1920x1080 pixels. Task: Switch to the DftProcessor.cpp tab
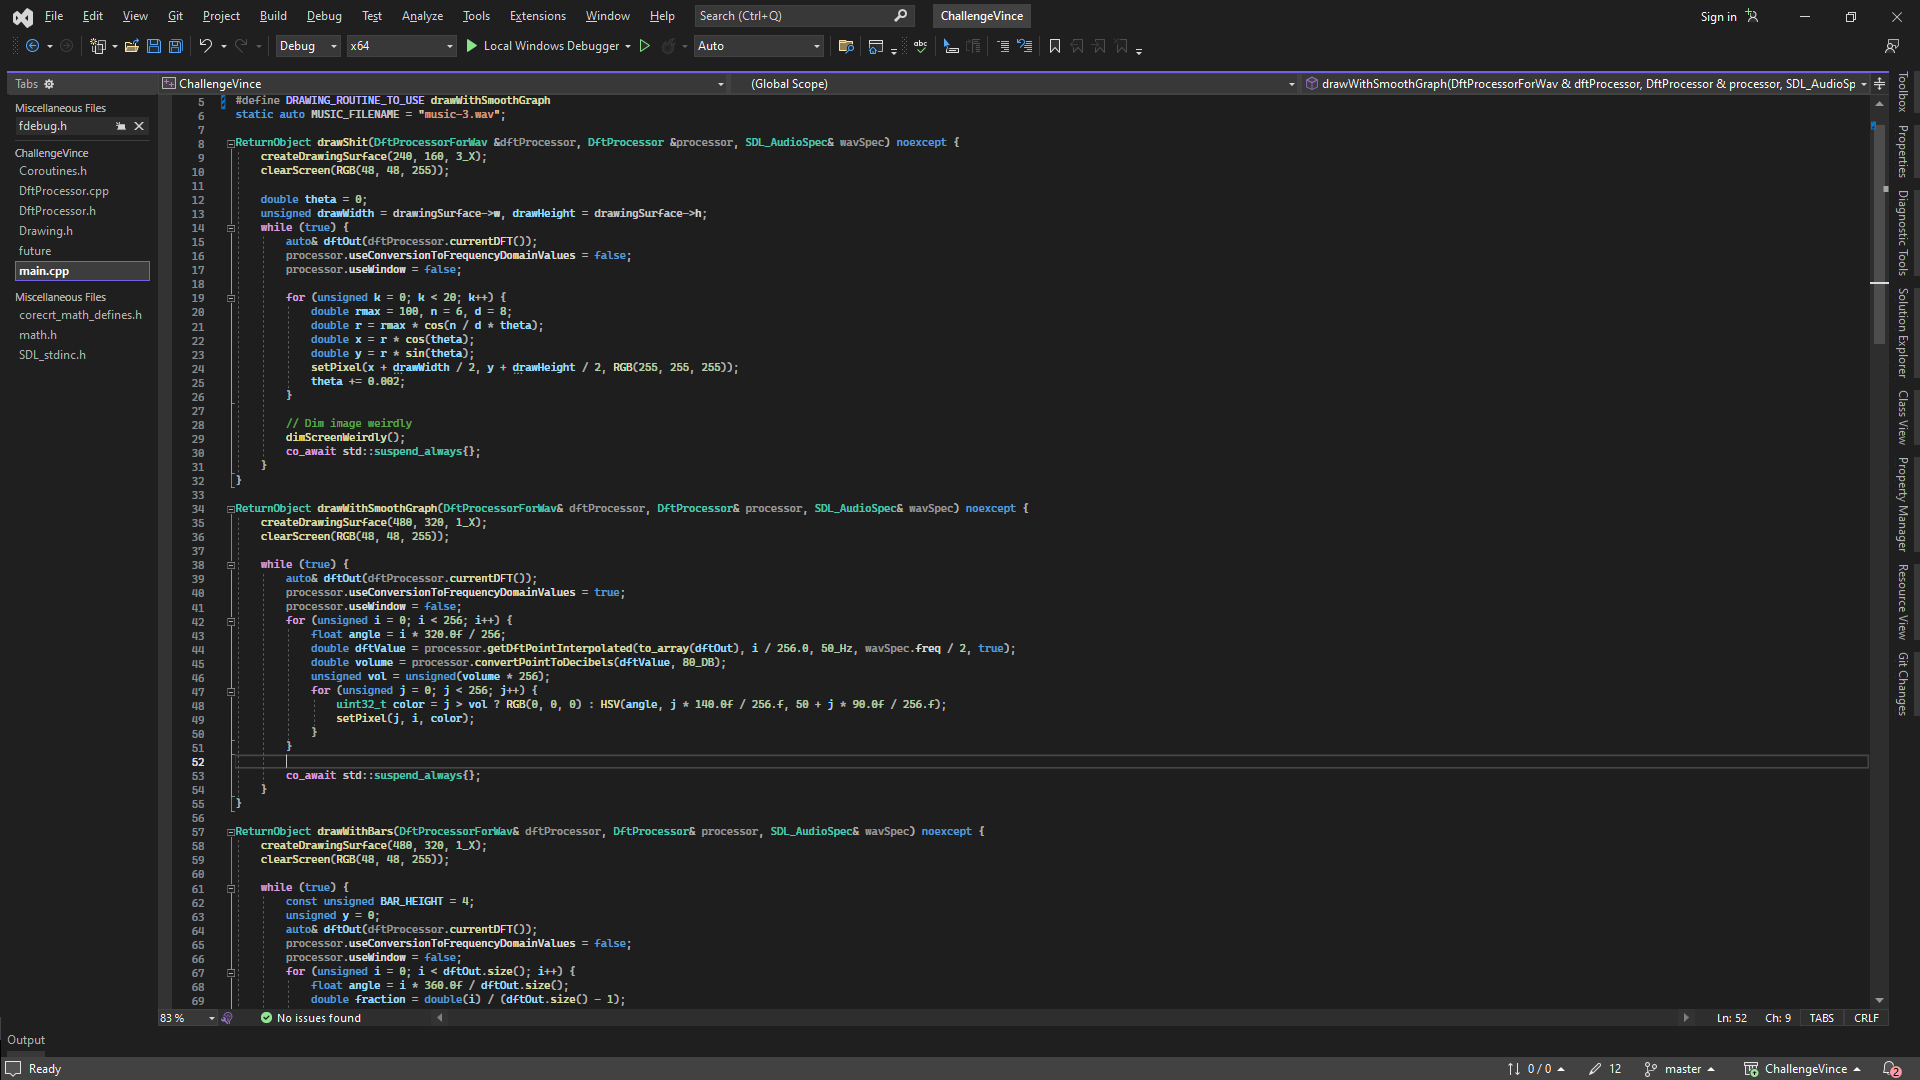click(64, 191)
